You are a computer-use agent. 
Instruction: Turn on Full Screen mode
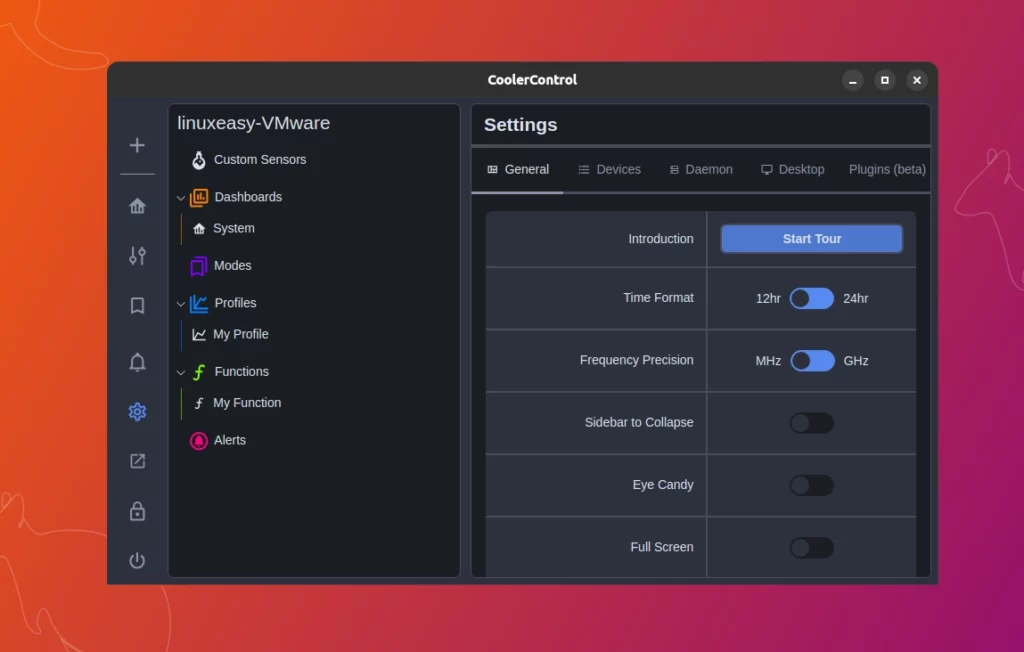tap(812, 547)
